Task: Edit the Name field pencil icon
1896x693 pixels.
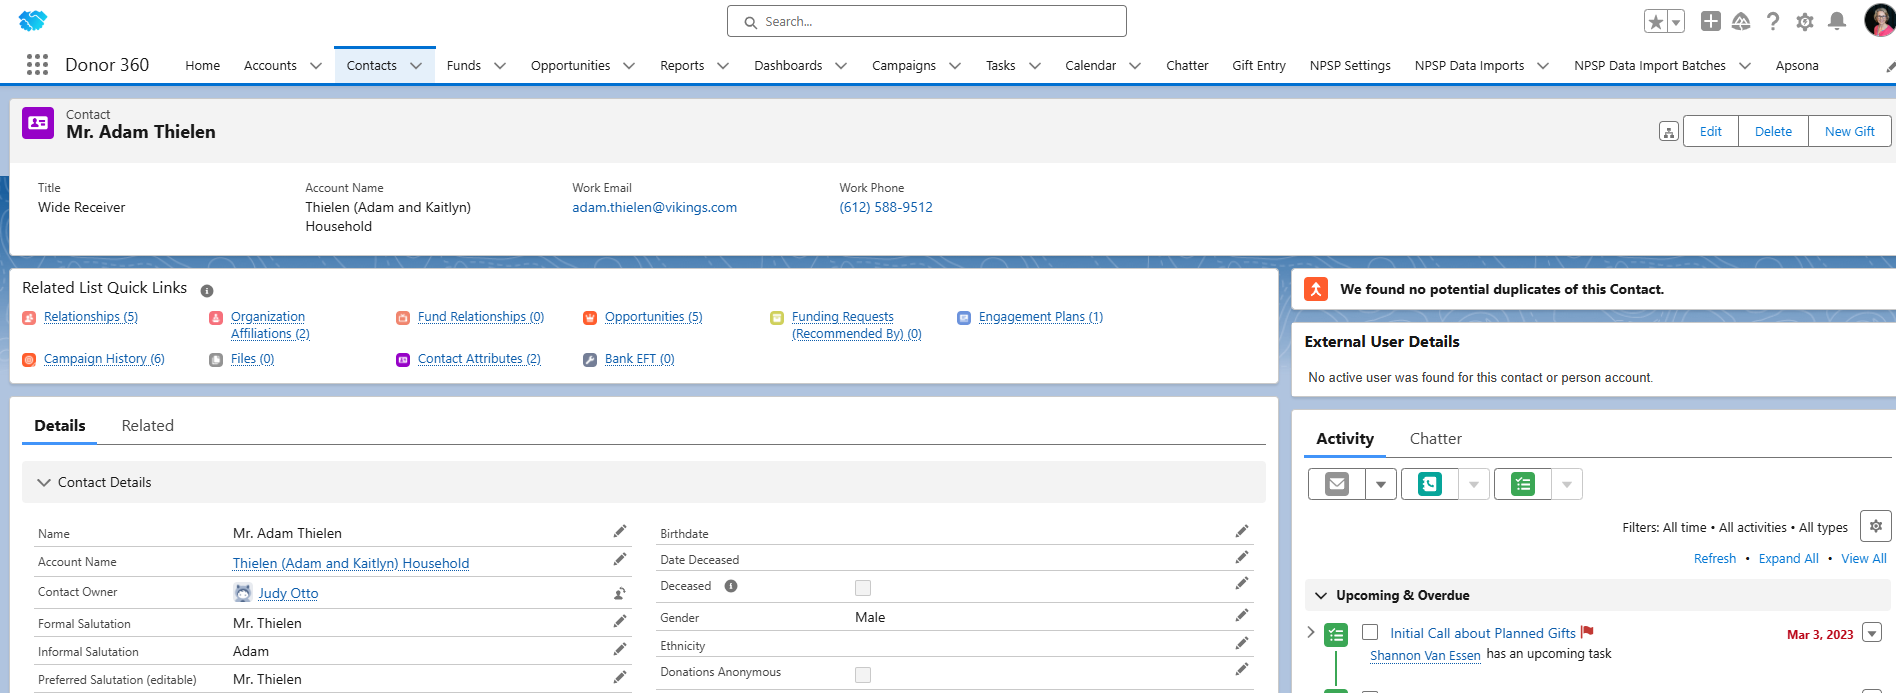Action: (620, 531)
